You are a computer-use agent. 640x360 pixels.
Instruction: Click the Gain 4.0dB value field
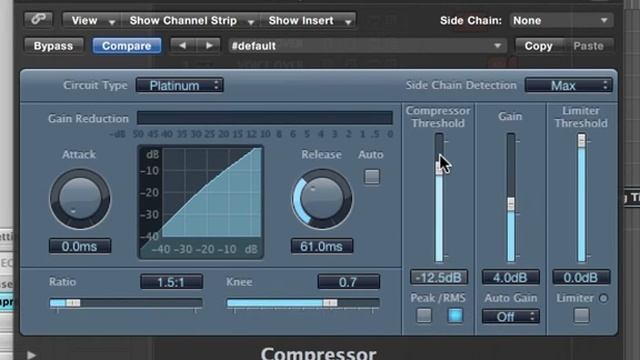tap(511, 277)
